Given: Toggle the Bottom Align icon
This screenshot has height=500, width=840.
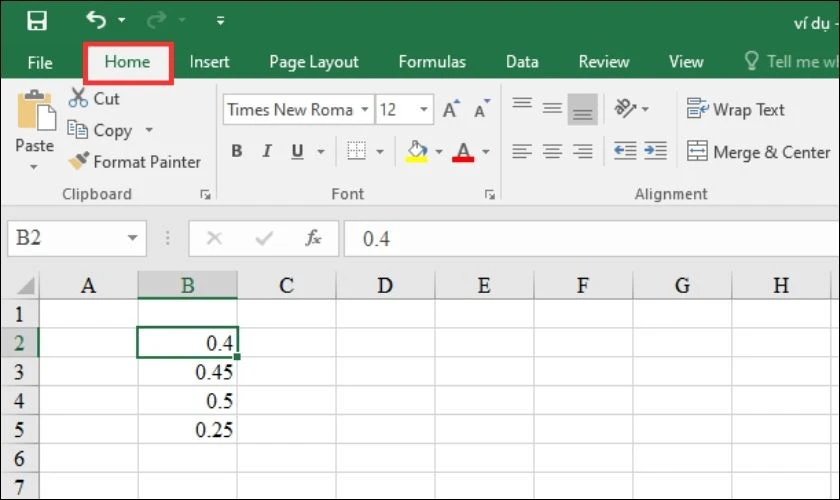Looking at the screenshot, I should (583, 109).
